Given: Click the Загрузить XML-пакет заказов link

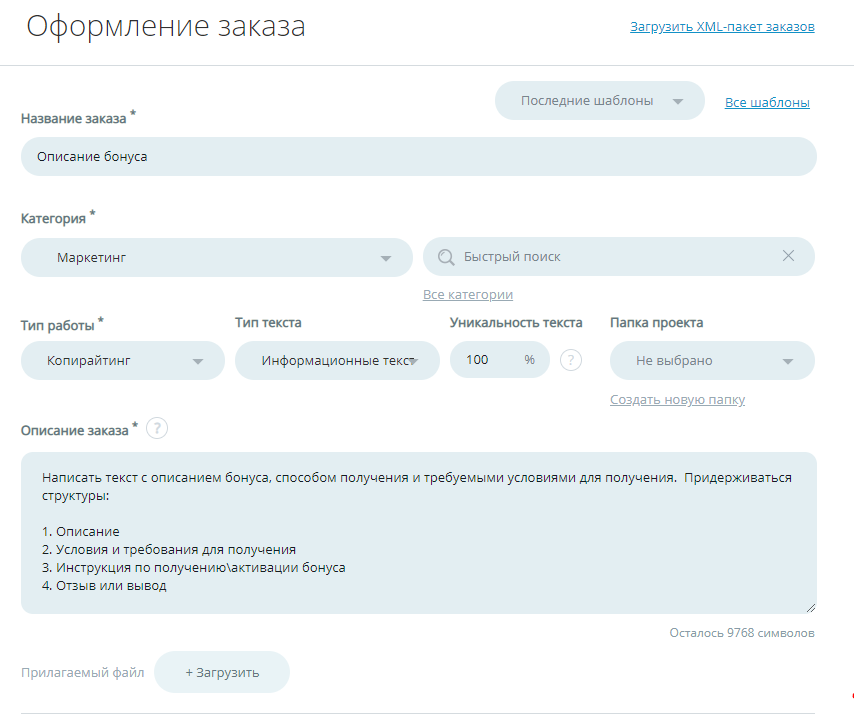Looking at the screenshot, I should pyautogui.click(x=722, y=27).
